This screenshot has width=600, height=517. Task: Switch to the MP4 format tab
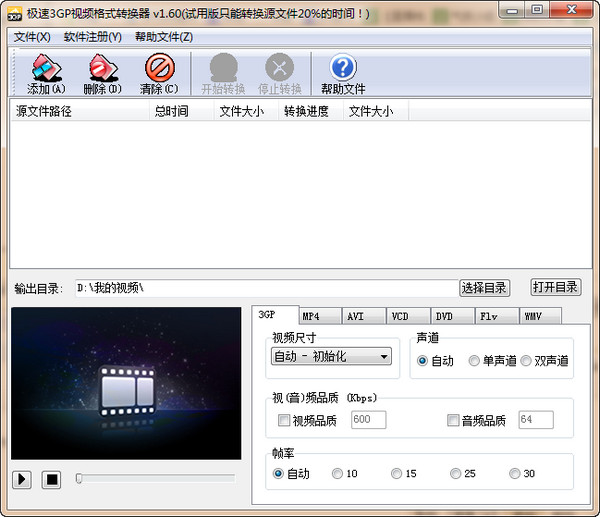312,316
